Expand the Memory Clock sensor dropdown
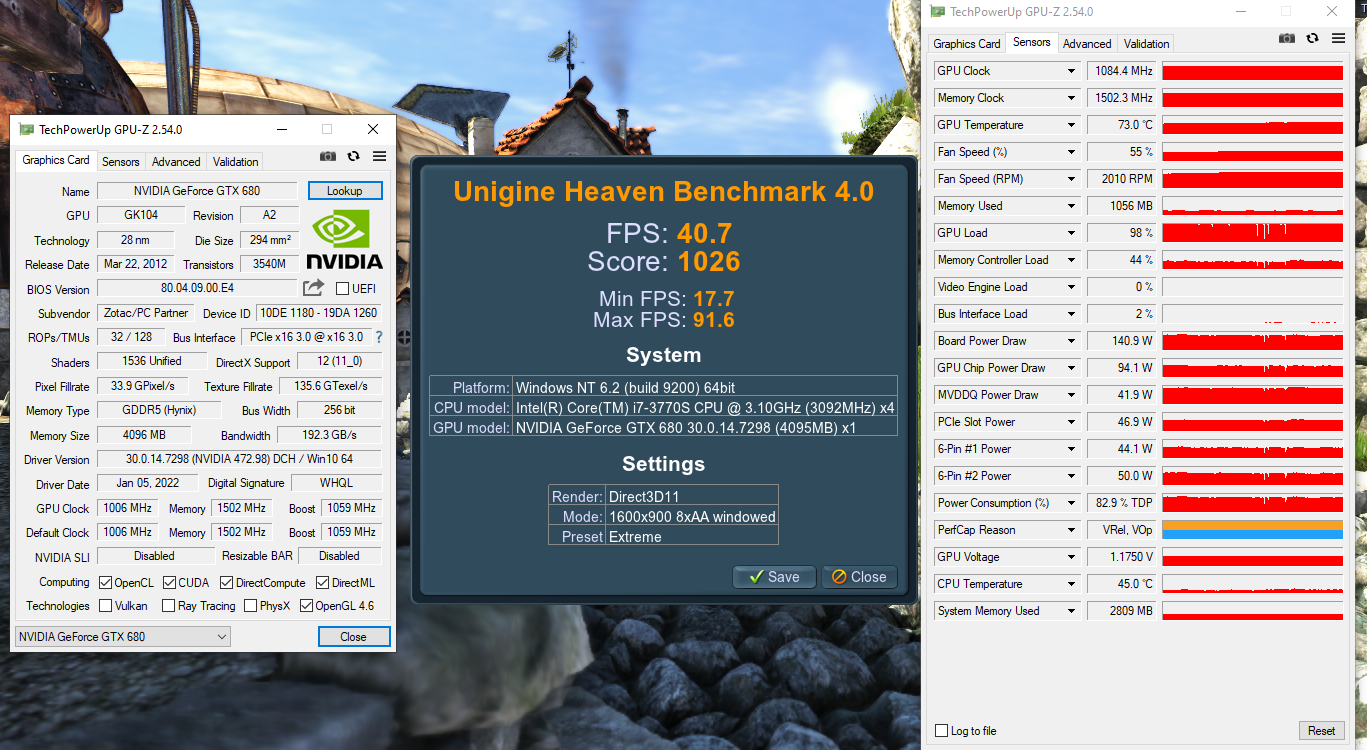The height and width of the screenshot is (750, 1367). pyautogui.click(x=1072, y=98)
